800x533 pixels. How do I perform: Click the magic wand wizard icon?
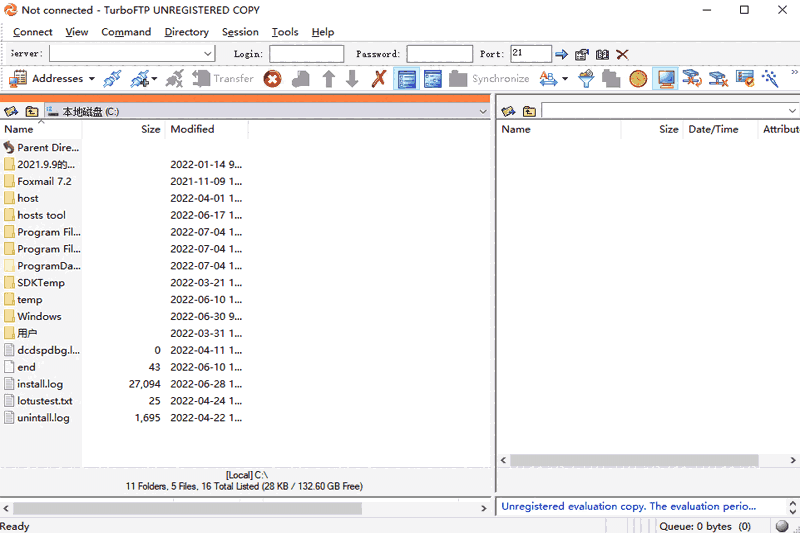pos(770,78)
